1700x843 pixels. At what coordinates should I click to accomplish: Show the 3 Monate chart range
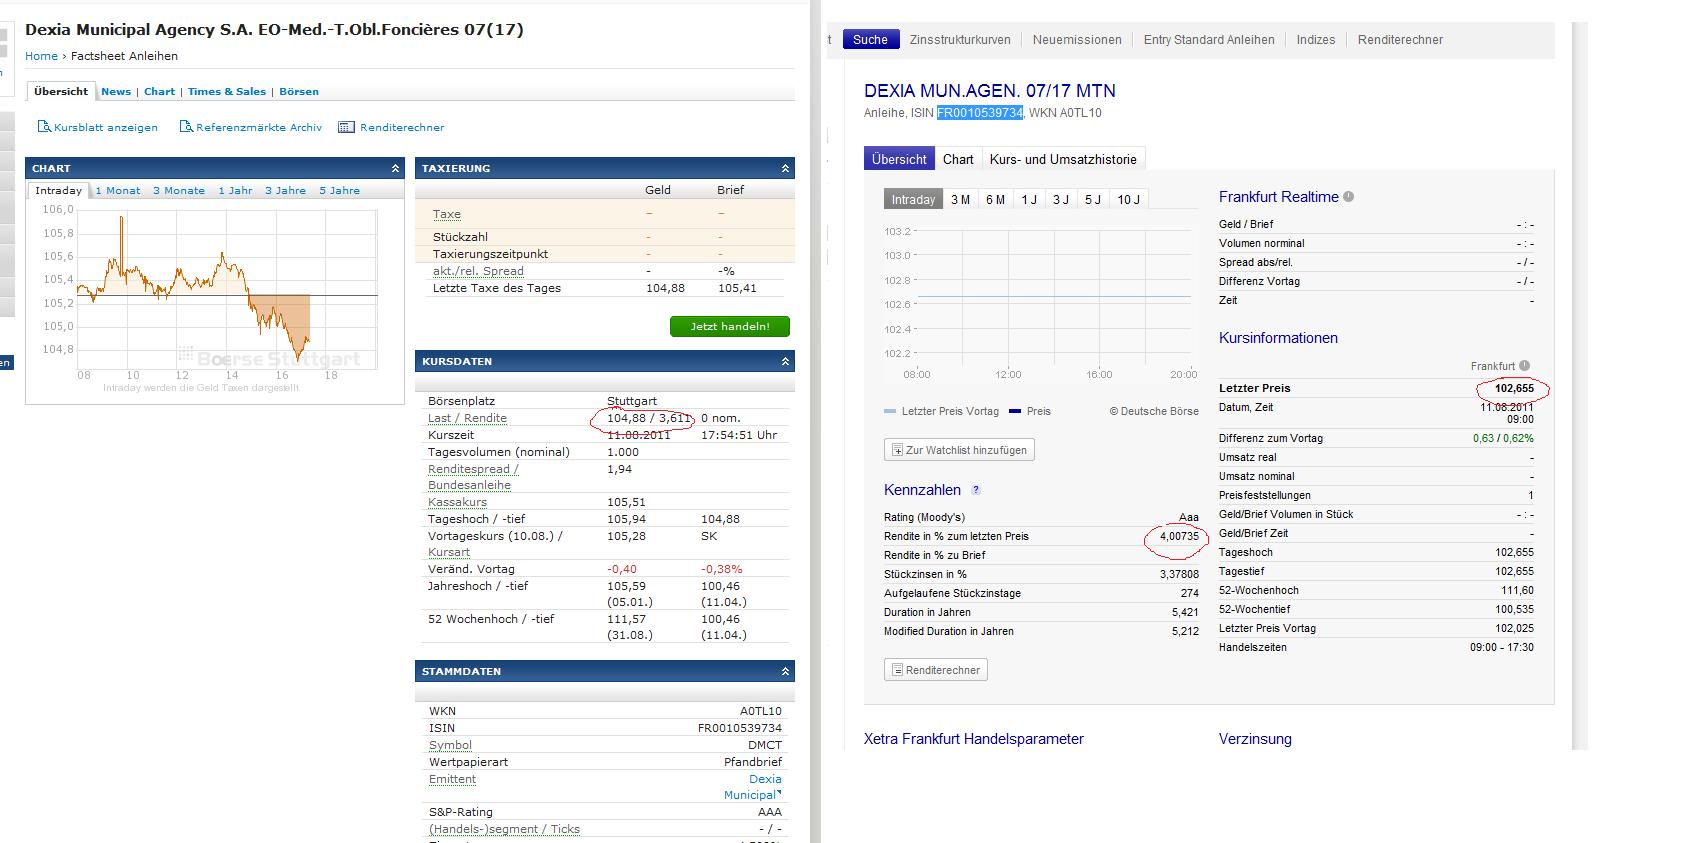(x=179, y=190)
